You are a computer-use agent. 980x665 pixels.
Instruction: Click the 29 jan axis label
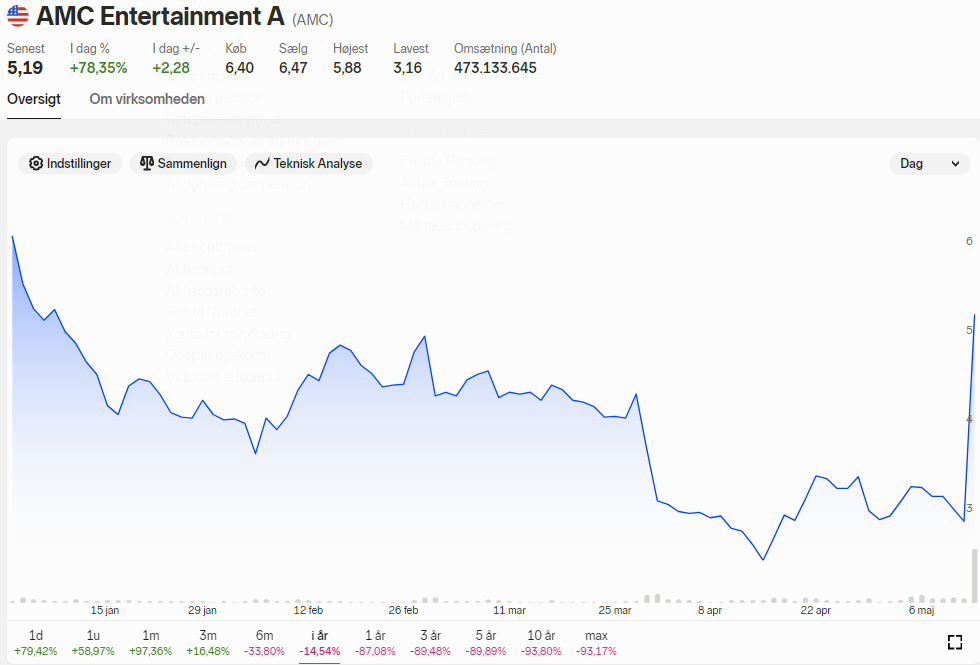click(x=202, y=610)
